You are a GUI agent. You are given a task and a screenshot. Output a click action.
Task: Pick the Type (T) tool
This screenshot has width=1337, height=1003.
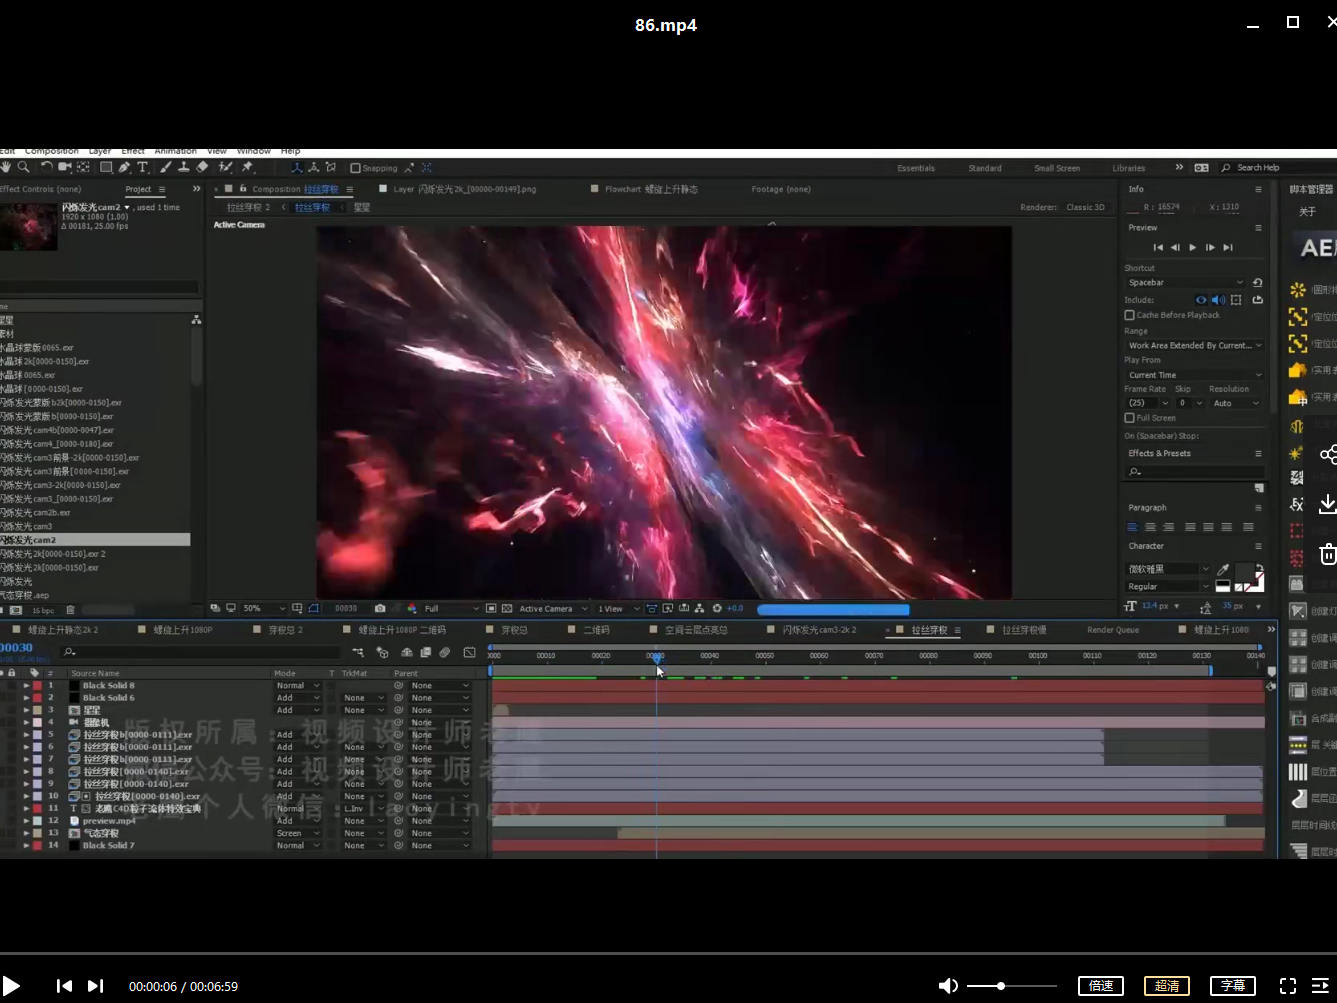143,167
